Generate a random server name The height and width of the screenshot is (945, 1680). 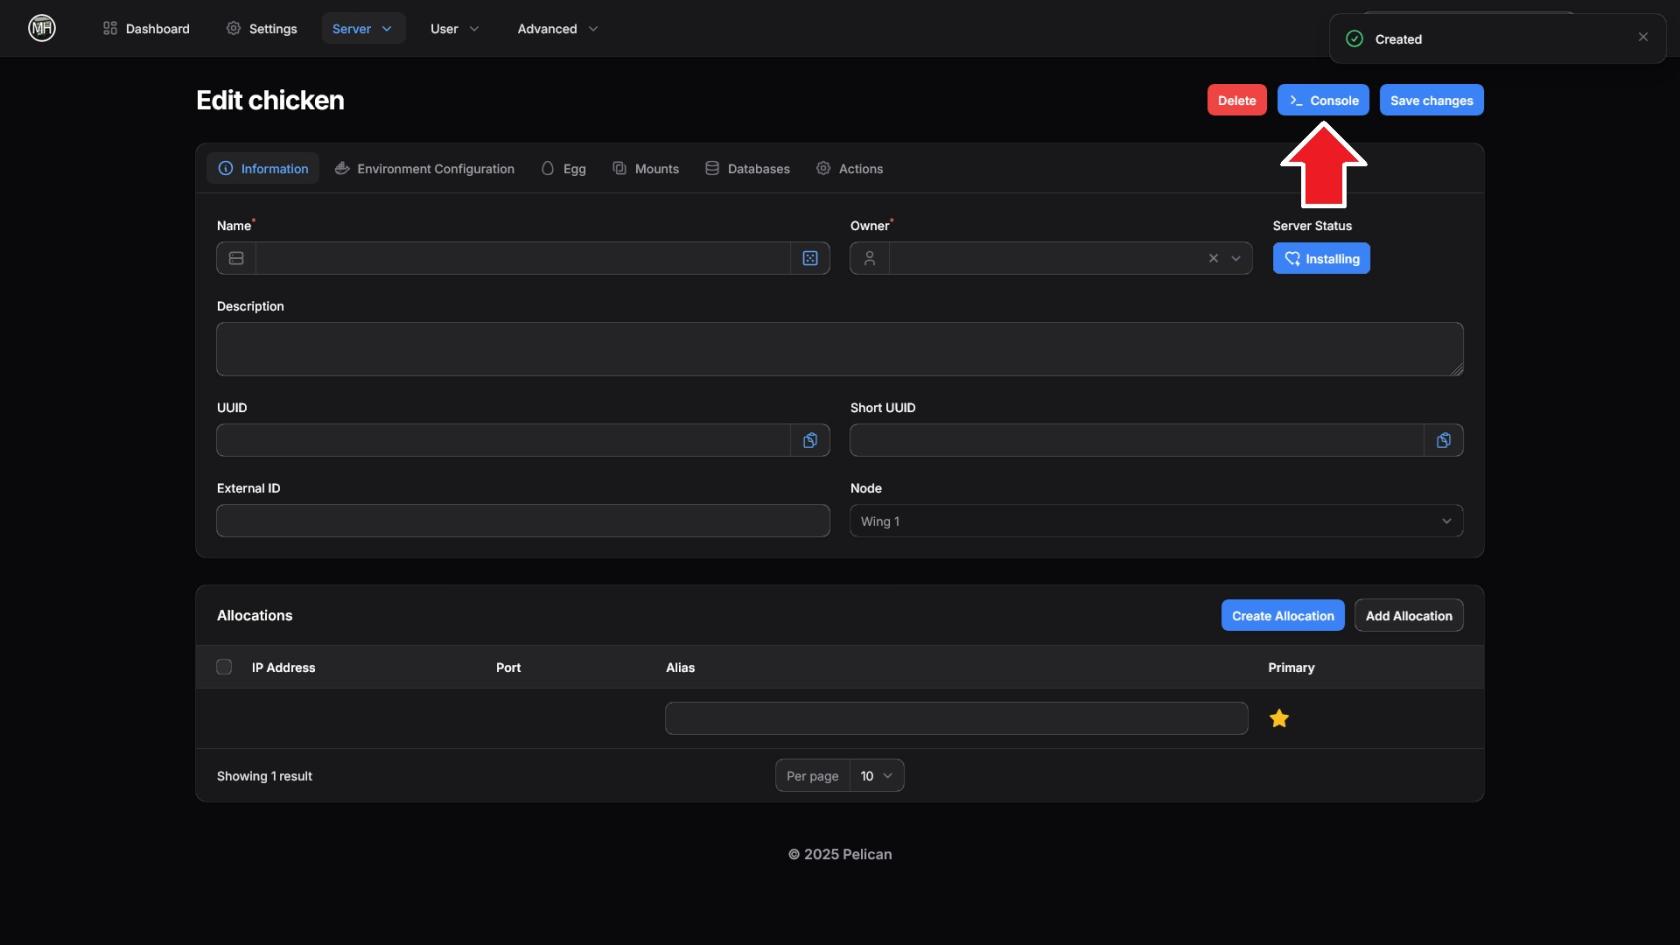(x=810, y=258)
